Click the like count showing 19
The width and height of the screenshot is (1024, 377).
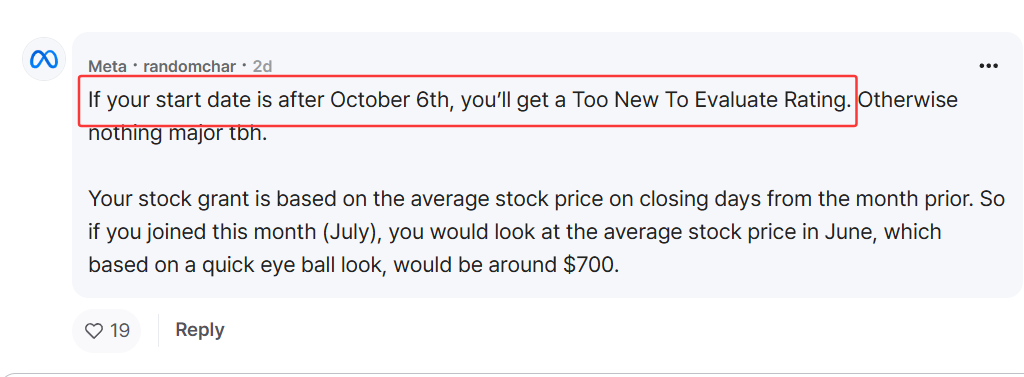point(120,331)
